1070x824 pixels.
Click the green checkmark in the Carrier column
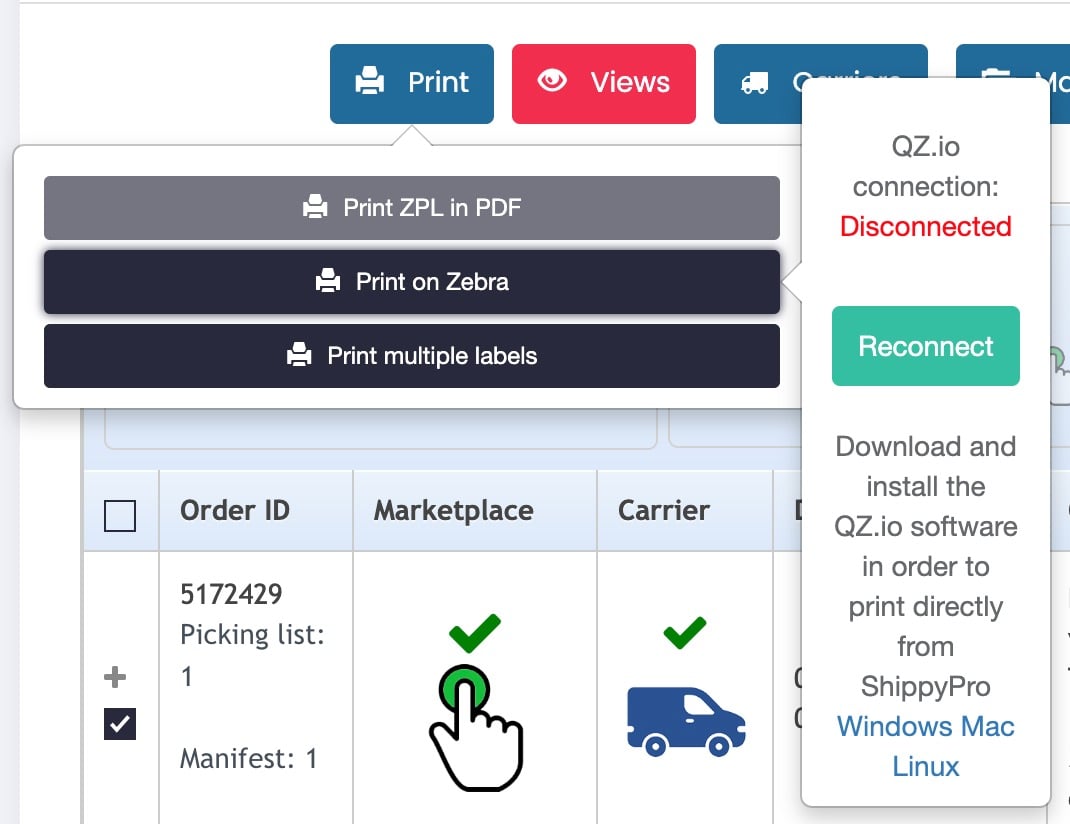tap(686, 633)
